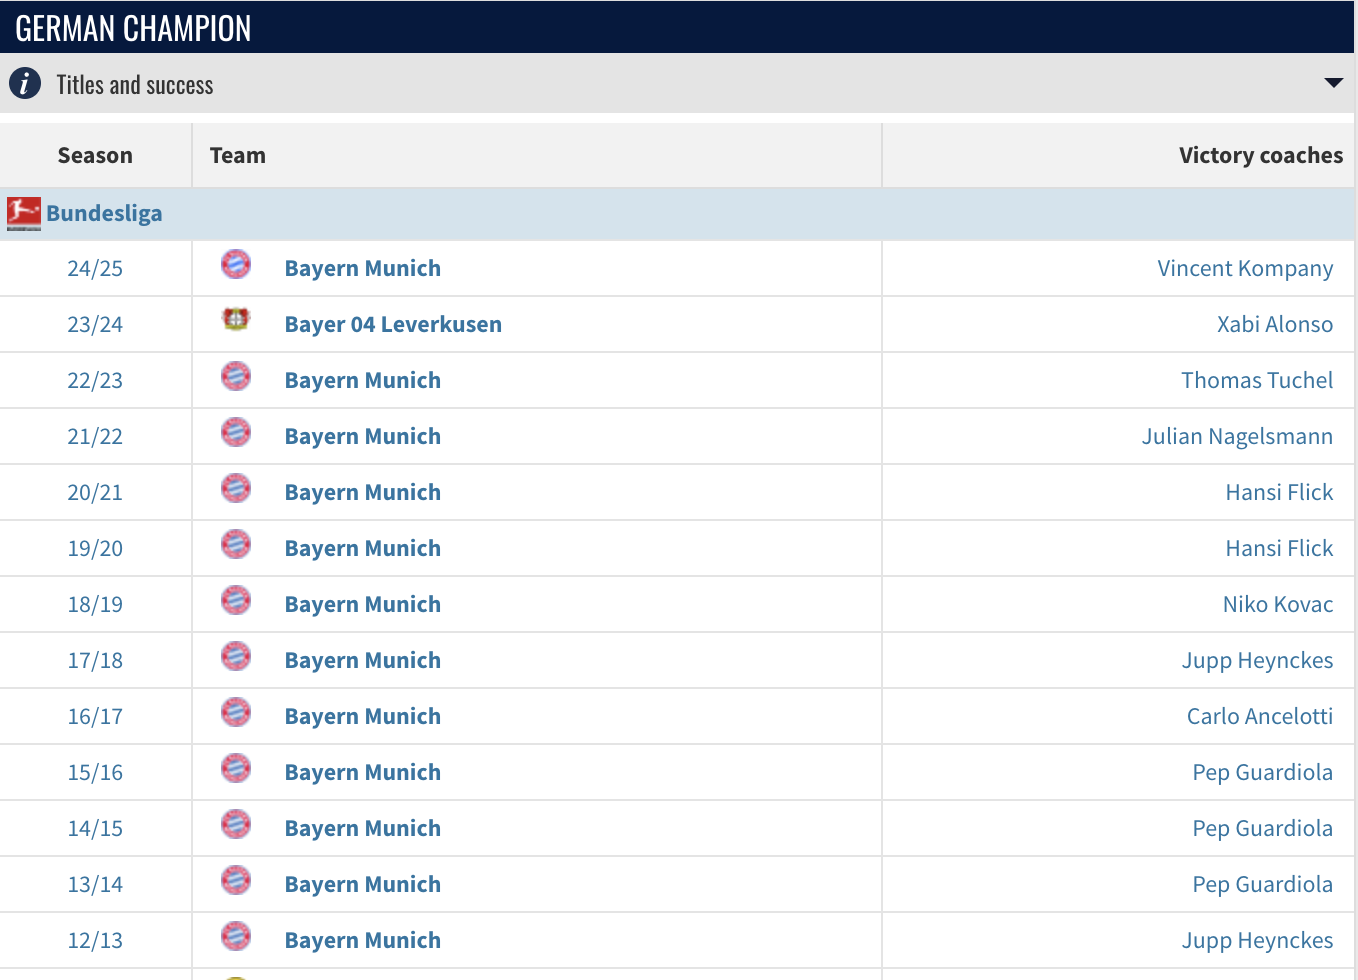Open Pep Guardiola link in 14/15 row
This screenshot has width=1358, height=980.
[1263, 828]
